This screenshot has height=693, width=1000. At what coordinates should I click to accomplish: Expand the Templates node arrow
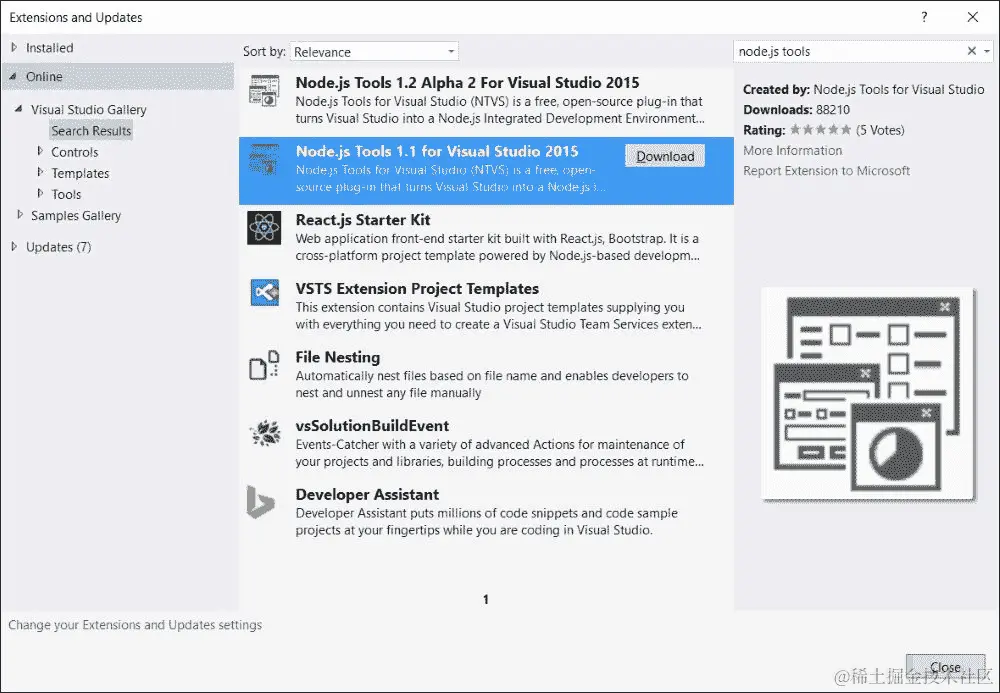coord(40,173)
